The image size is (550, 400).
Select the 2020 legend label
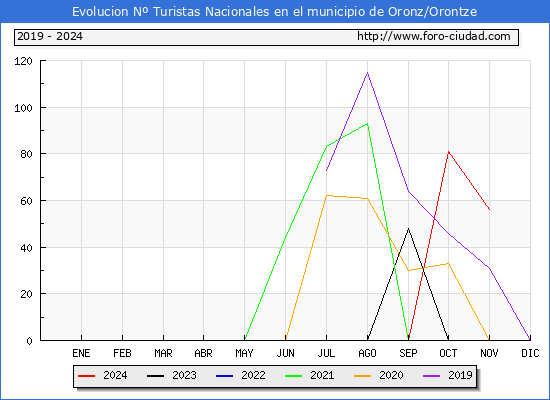tap(391, 375)
